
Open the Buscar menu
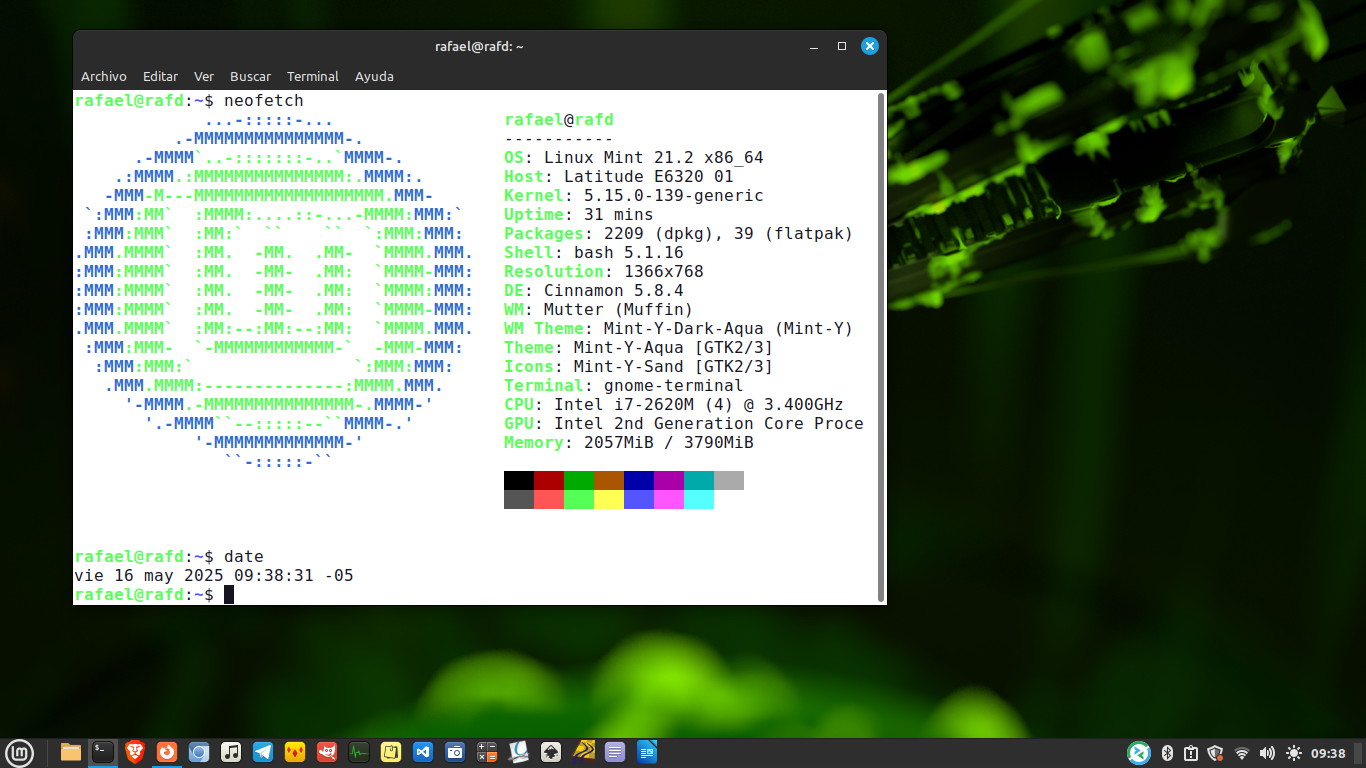coord(250,76)
